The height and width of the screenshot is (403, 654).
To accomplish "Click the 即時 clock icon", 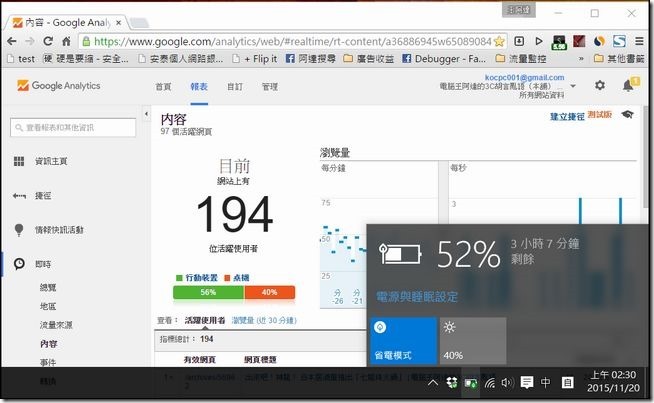I will pos(19,264).
